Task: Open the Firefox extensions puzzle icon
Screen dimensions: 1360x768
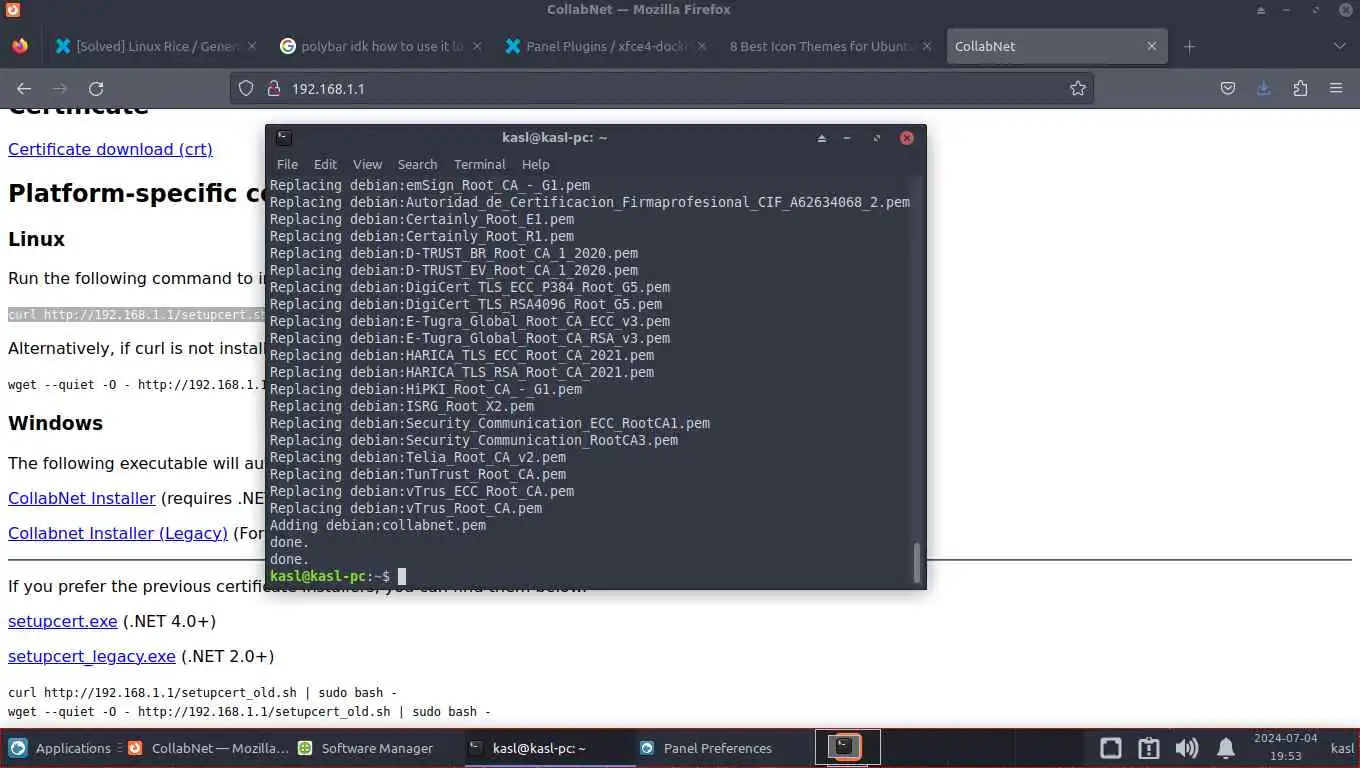Action: (x=1300, y=88)
